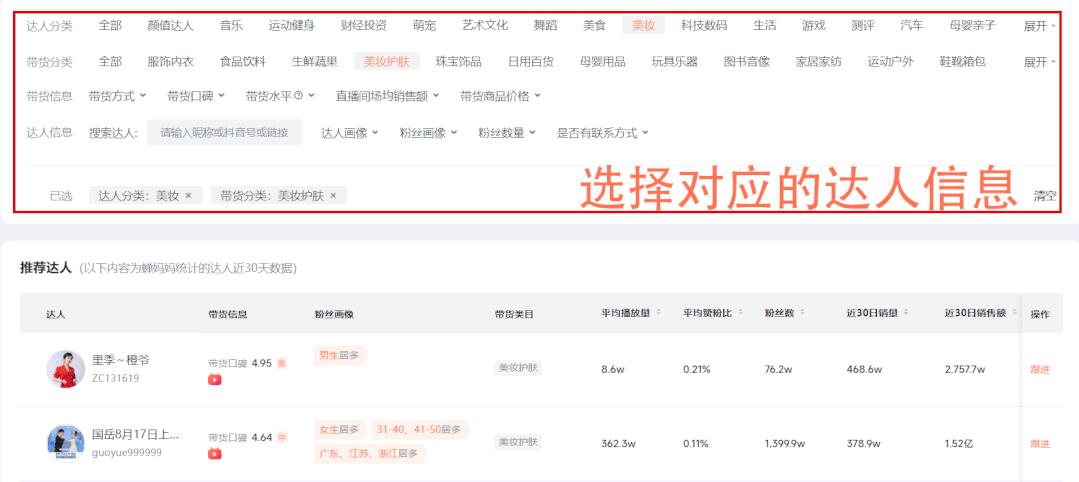Open 国岳 influencer avatar thumbnail
The width and height of the screenshot is (1079, 482).
pyautogui.click(x=65, y=443)
